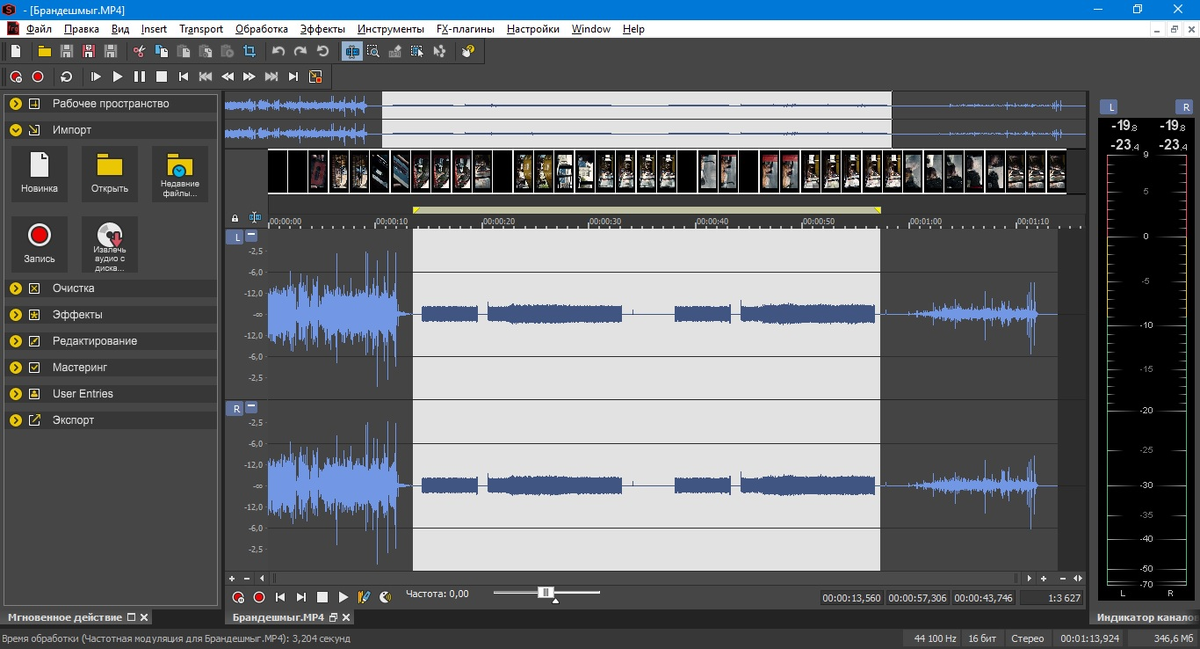This screenshot has height=649, width=1200.
Task: Click the Частота playback rate slider
Action: click(546, 593)
